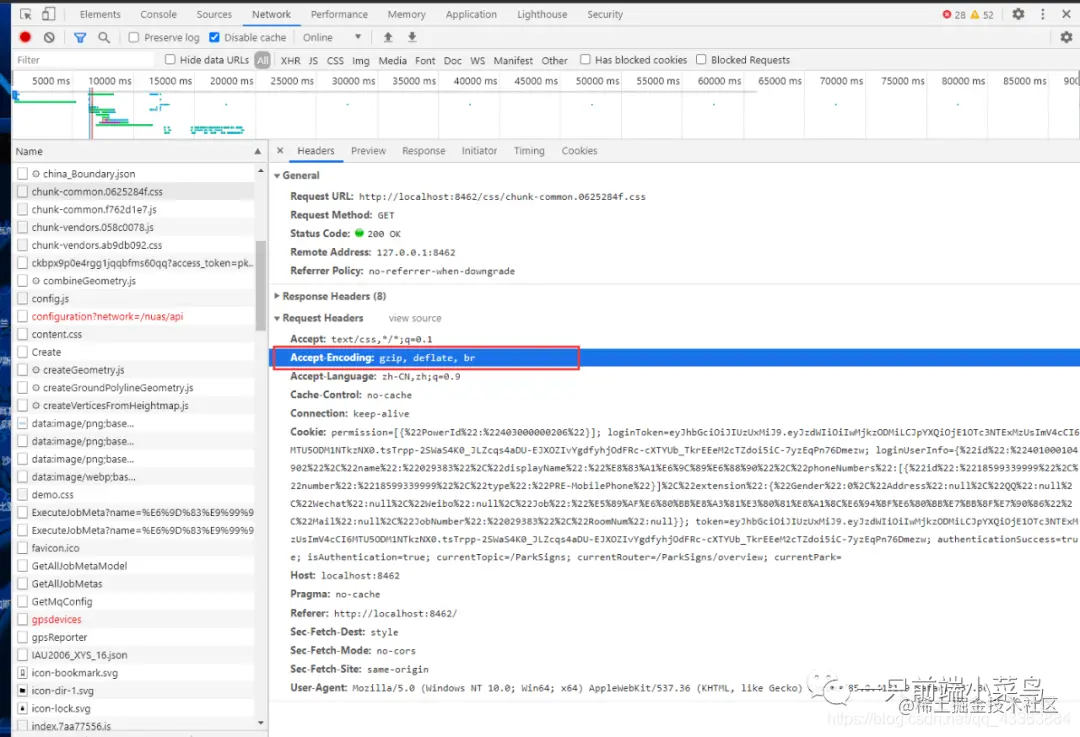Toggle Hide data URLs checkbox
This screenshot has width=1080, height=737.
click(x=170, y=59)
